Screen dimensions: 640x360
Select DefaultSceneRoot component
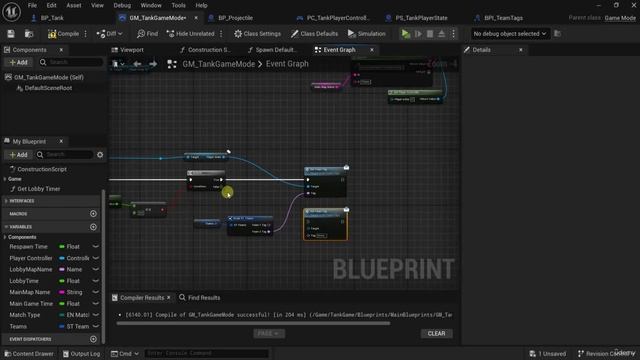tap(48, 88)
